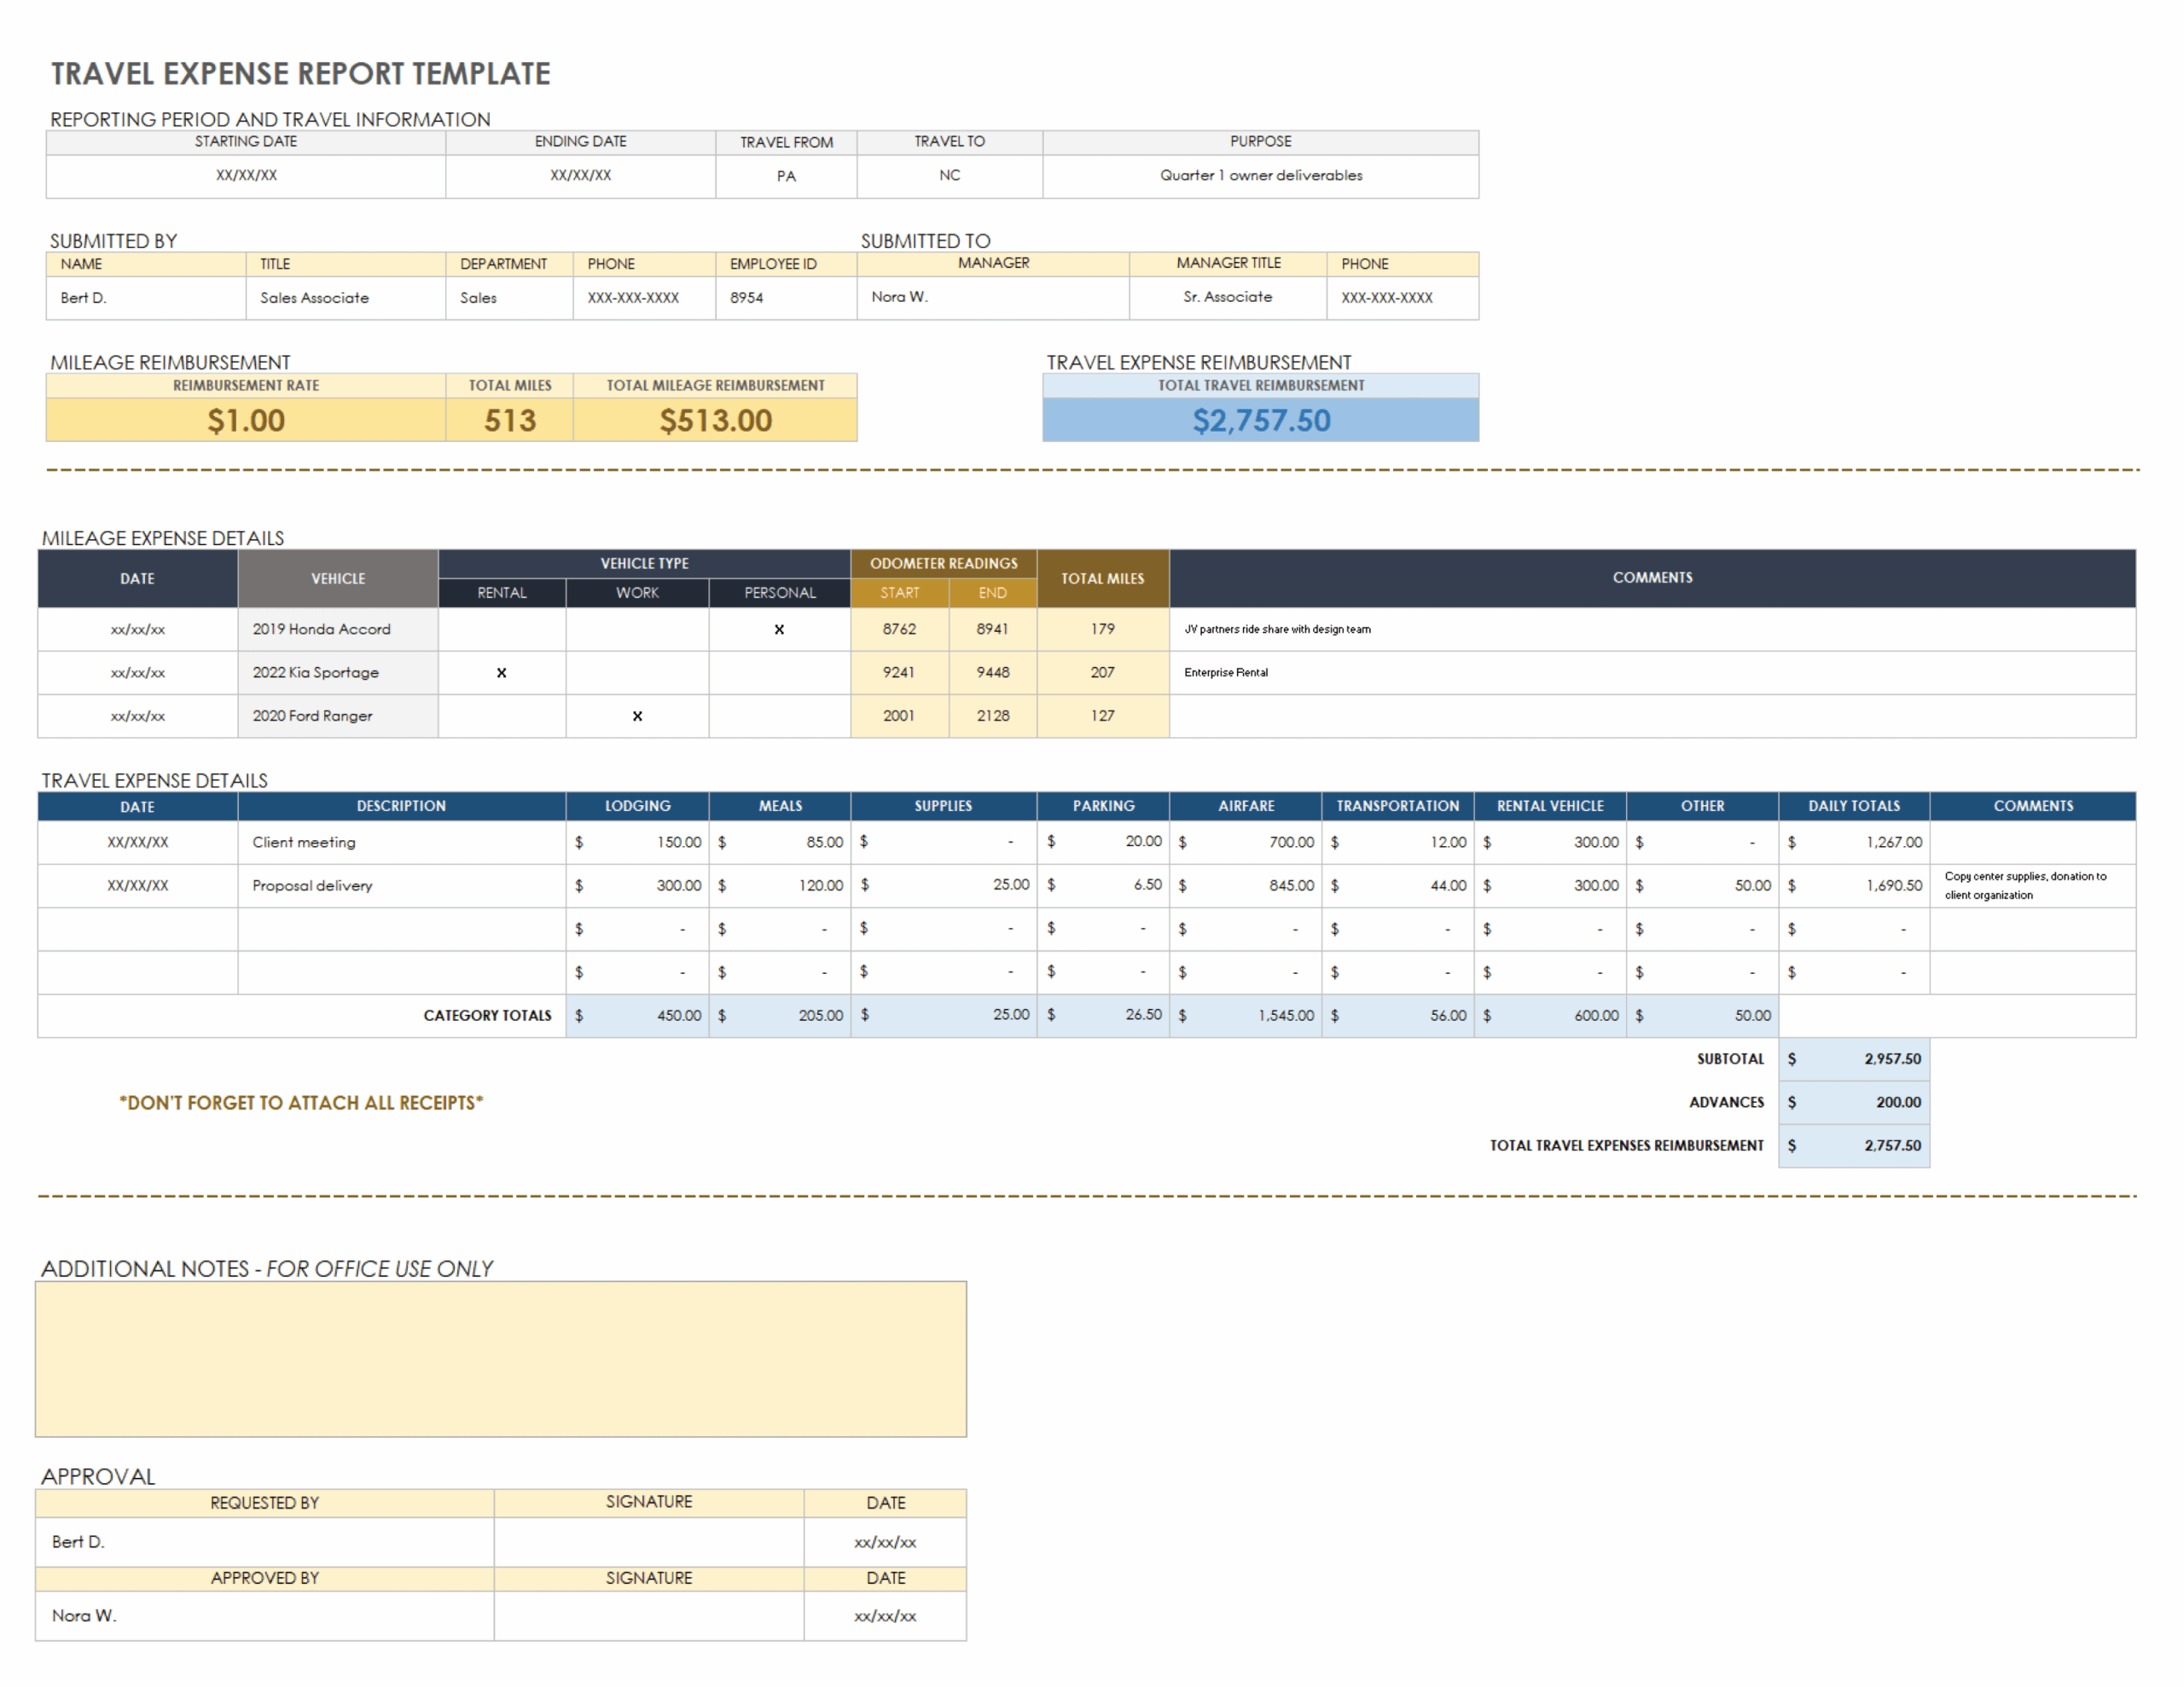This screenshot has width=2184, height=1687.
Task: Select the Total Miles value 513
Action: (x=509, y=420)
